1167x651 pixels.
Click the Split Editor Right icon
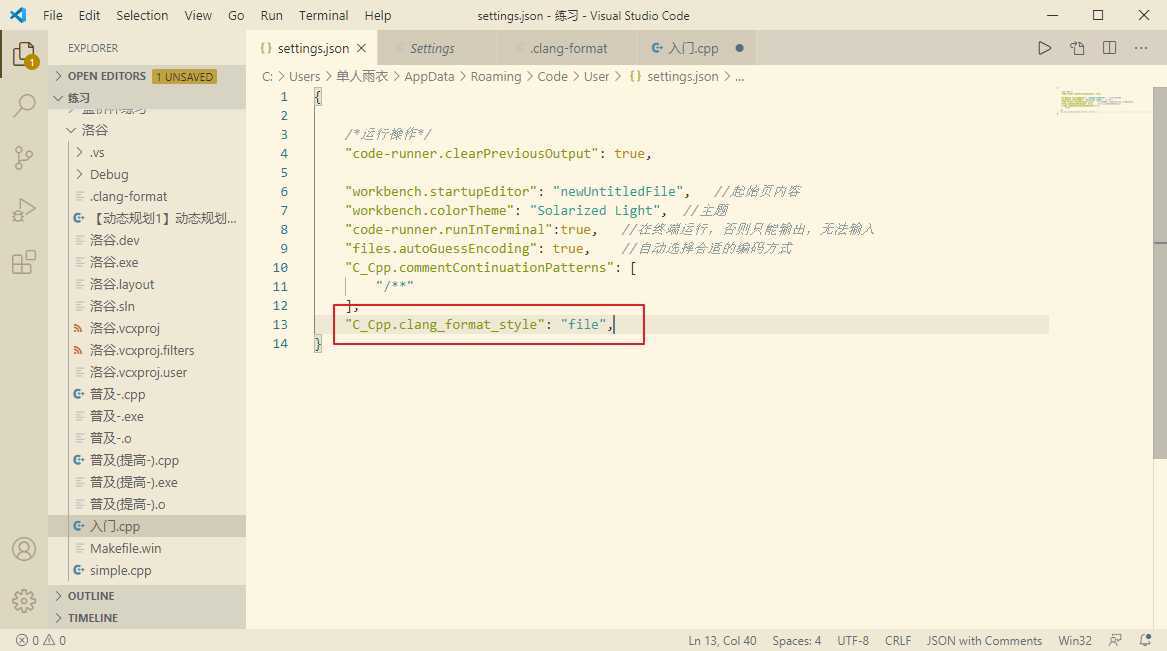(x=1109, y=48)
